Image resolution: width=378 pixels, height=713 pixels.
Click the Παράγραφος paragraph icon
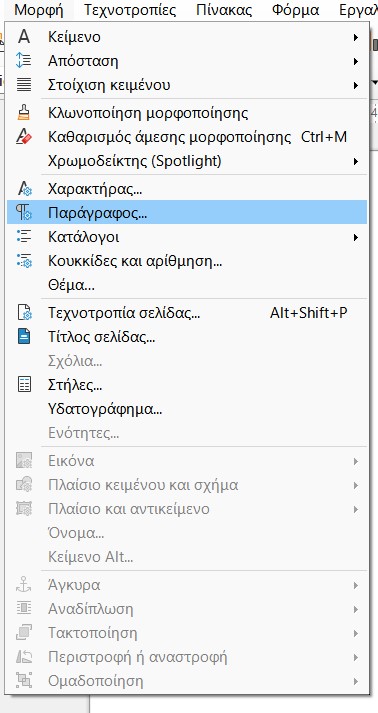(x=24, y=212)
